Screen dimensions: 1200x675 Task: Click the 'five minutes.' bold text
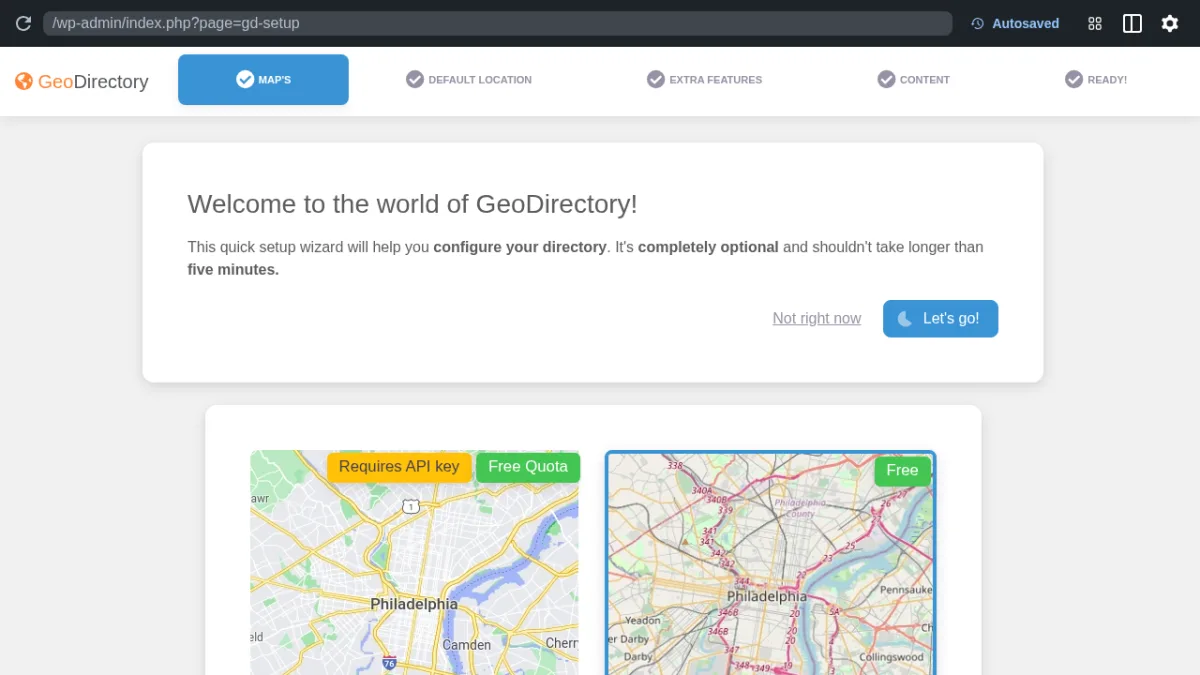click(x=233, y=270)
